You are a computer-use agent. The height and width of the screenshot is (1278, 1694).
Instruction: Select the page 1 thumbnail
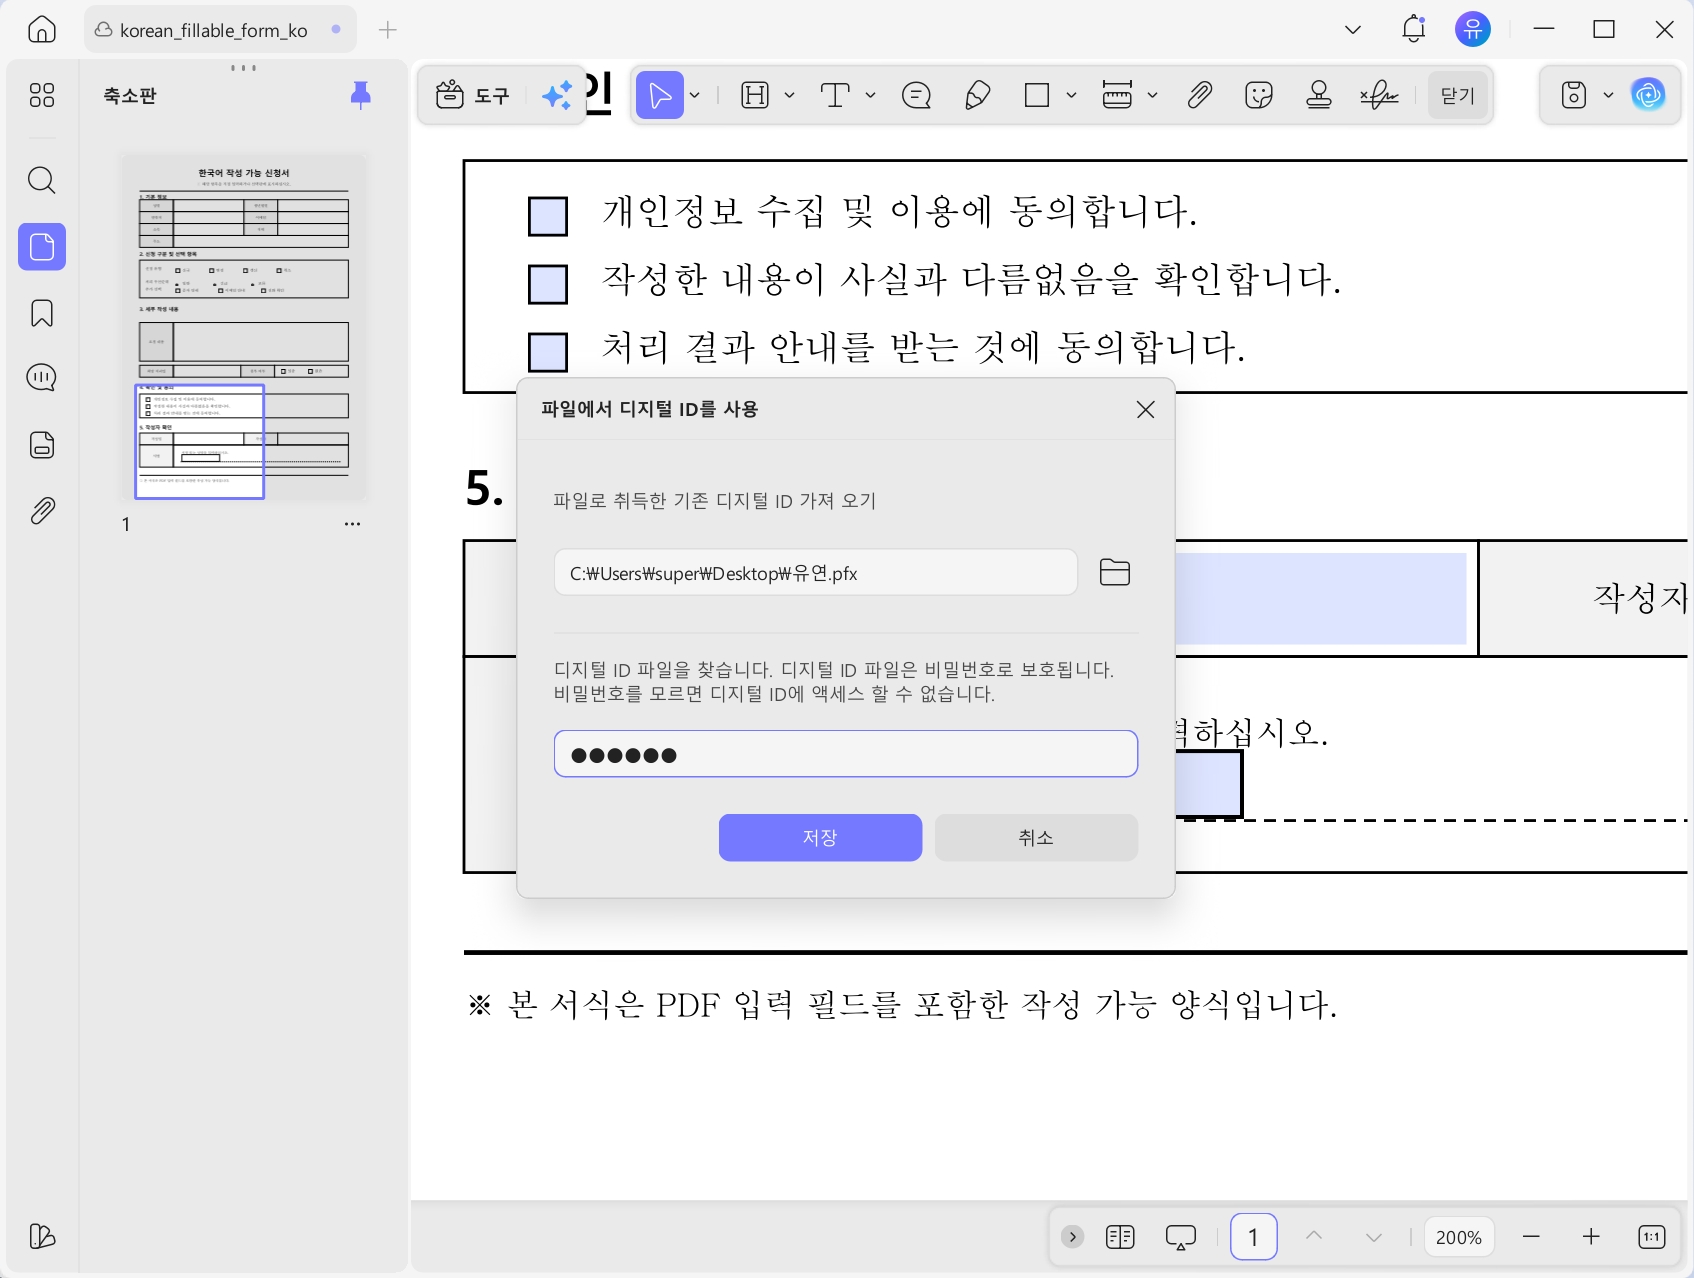pos(243,327)
